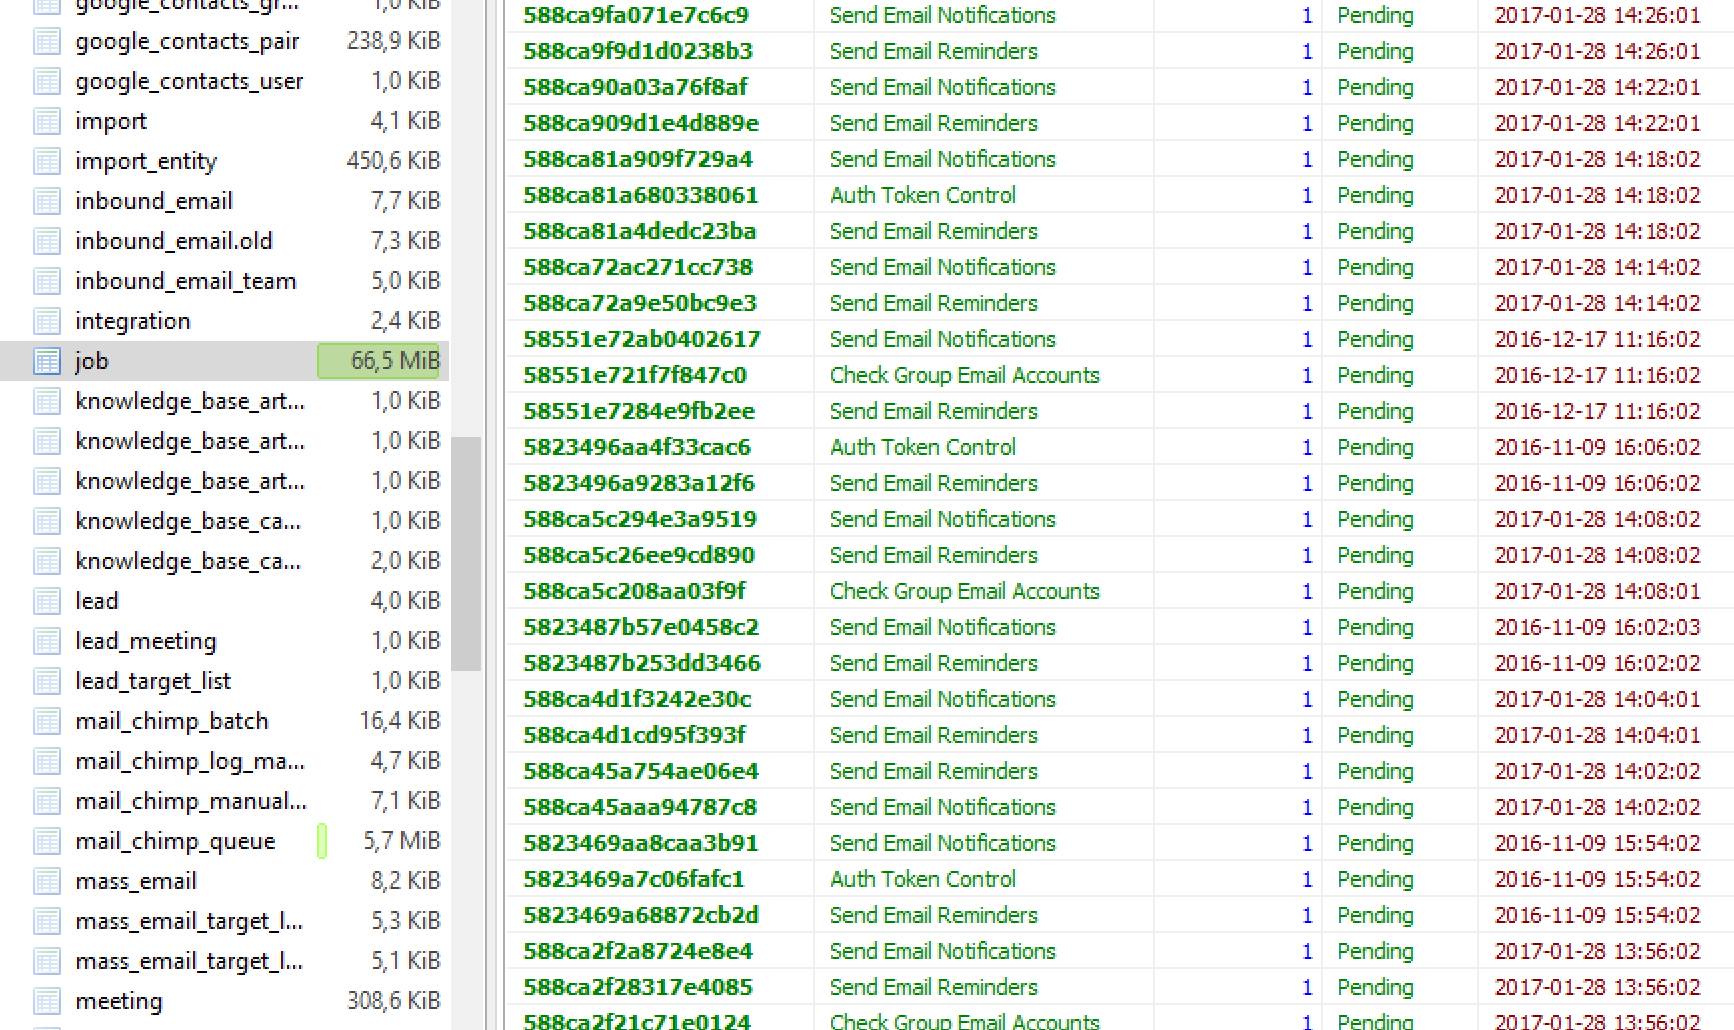Click the green 66,5 MiB size bar for job

(378, 360)
